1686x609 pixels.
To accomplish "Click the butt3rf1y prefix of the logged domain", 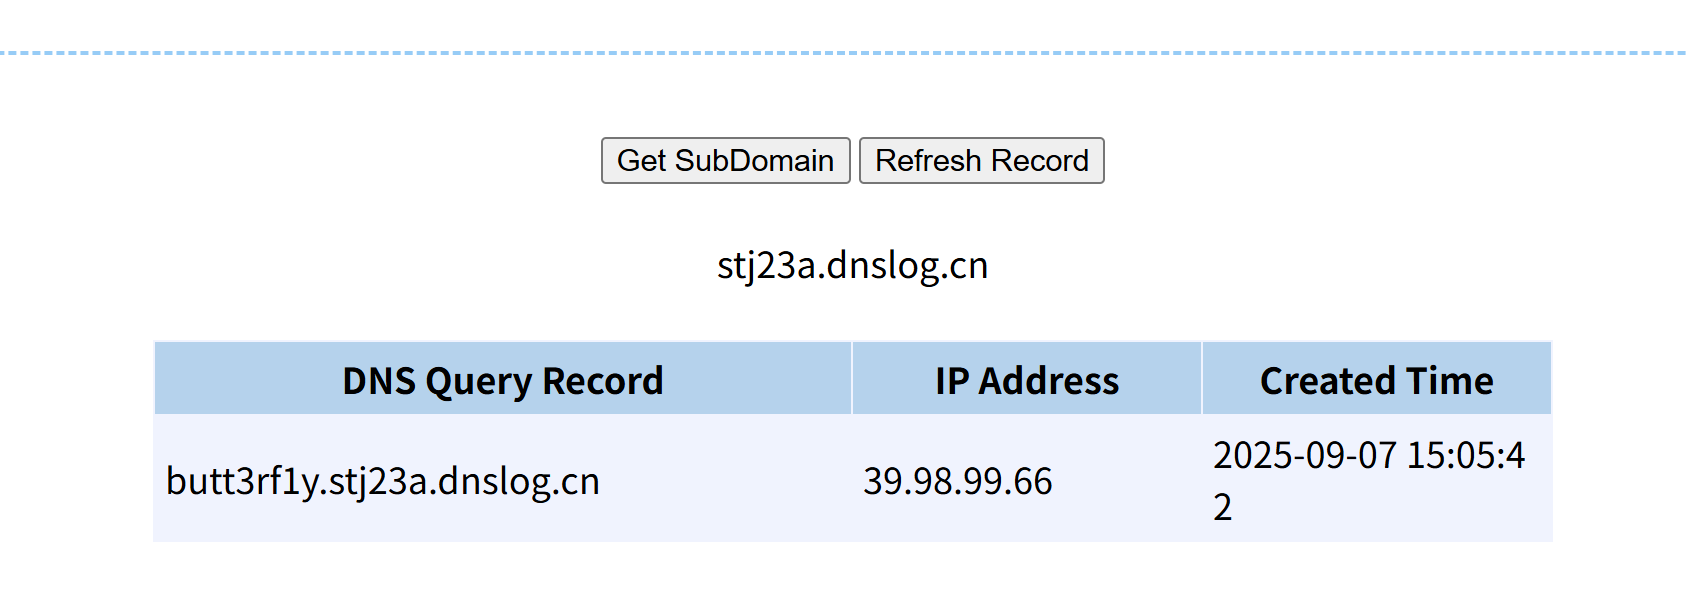I will pos(243,482).
